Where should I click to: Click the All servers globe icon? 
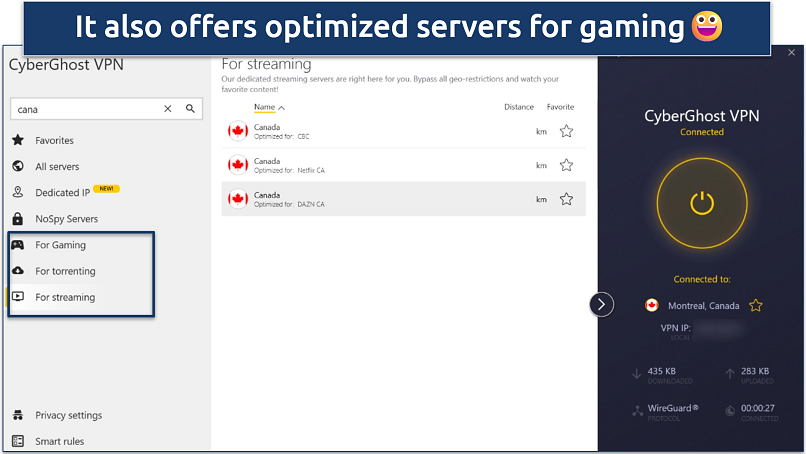(x=18, y=166)
